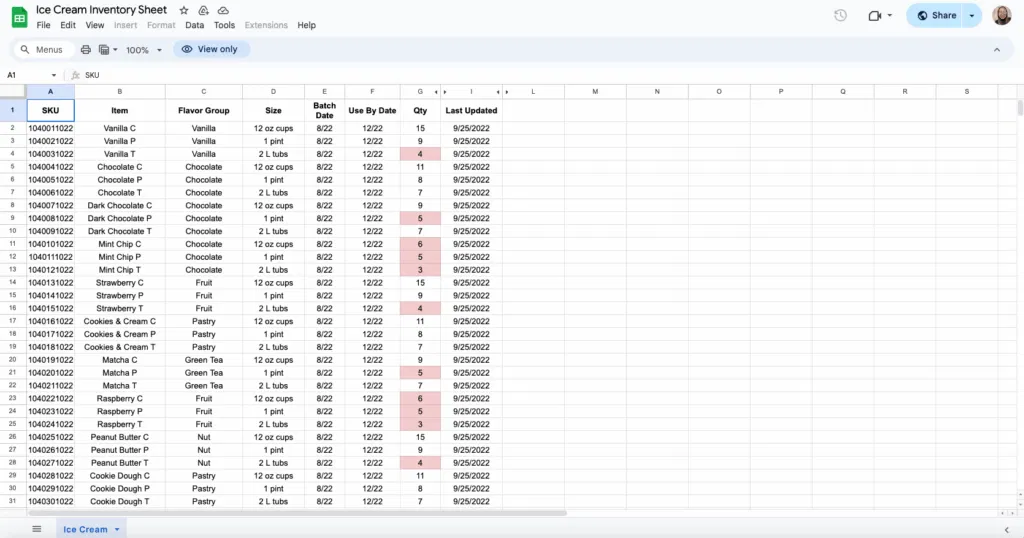The height and width of the screenshot is (538, 1024).
Task: Select Flavor Group cell for Peanut Butter C
Action: click(204, 437)
